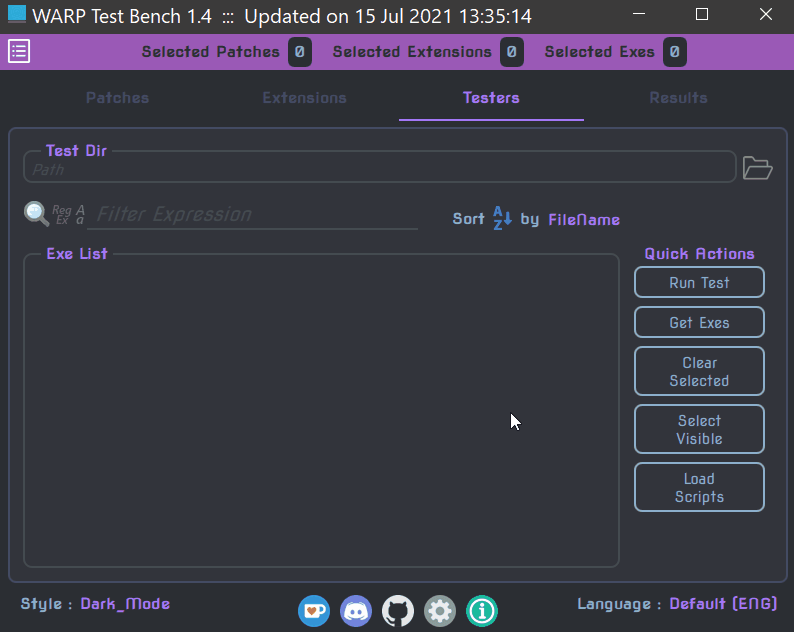Click the Run Test button
The width and height of the screenshot is (794, 632).
tap(699, 283)
